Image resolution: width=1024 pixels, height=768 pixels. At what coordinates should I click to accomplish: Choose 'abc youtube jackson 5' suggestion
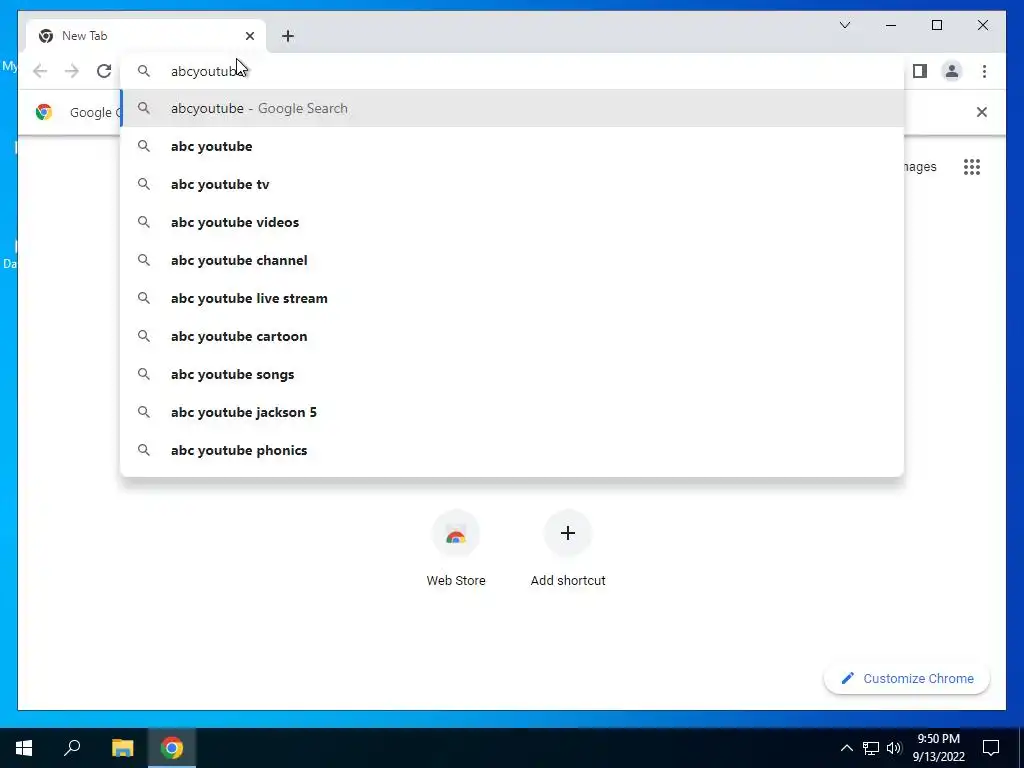513,412
